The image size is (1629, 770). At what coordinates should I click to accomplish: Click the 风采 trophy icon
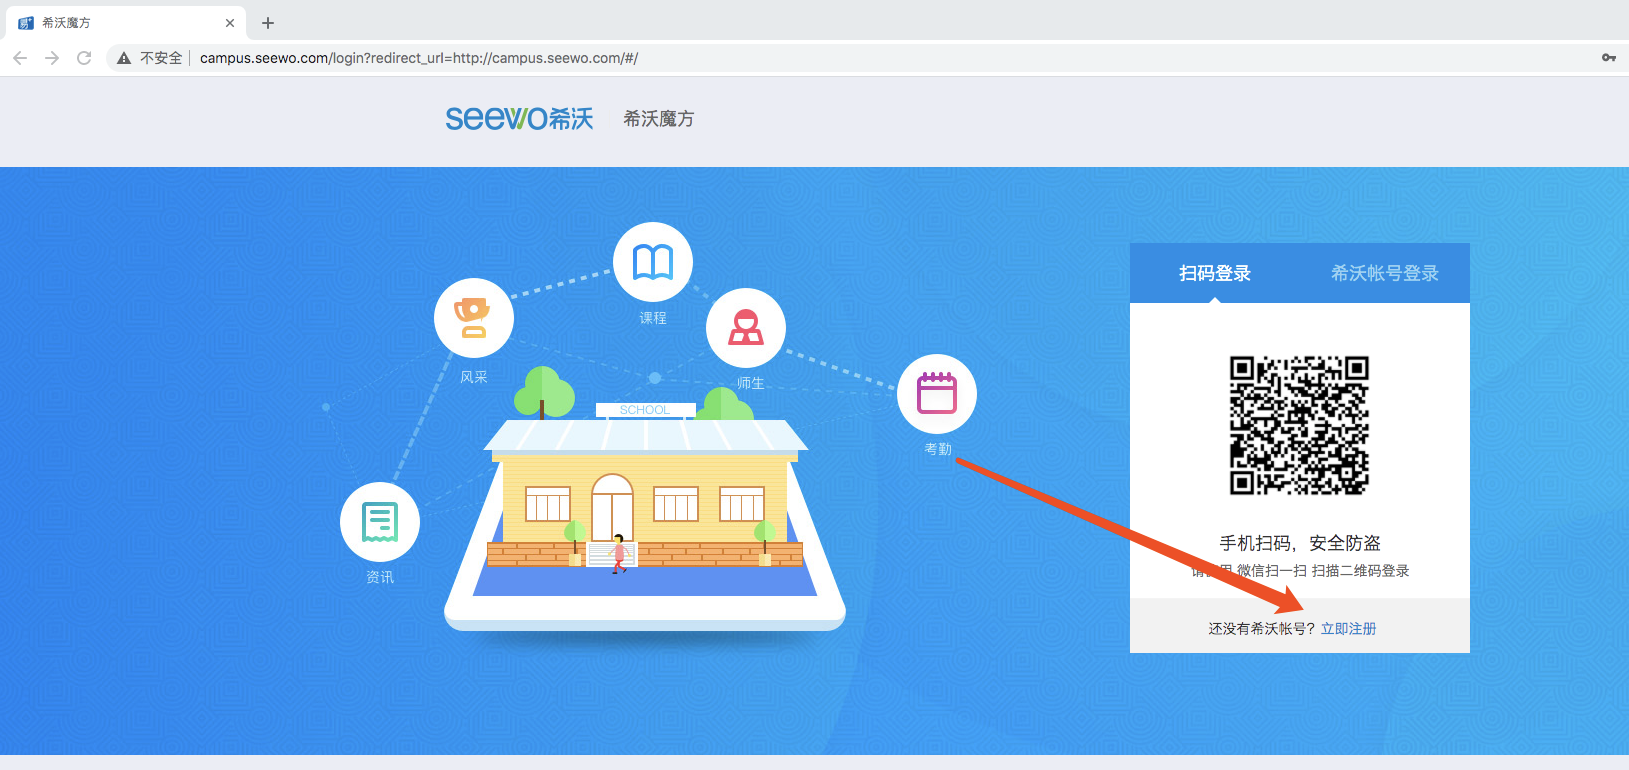click(474, 318)
